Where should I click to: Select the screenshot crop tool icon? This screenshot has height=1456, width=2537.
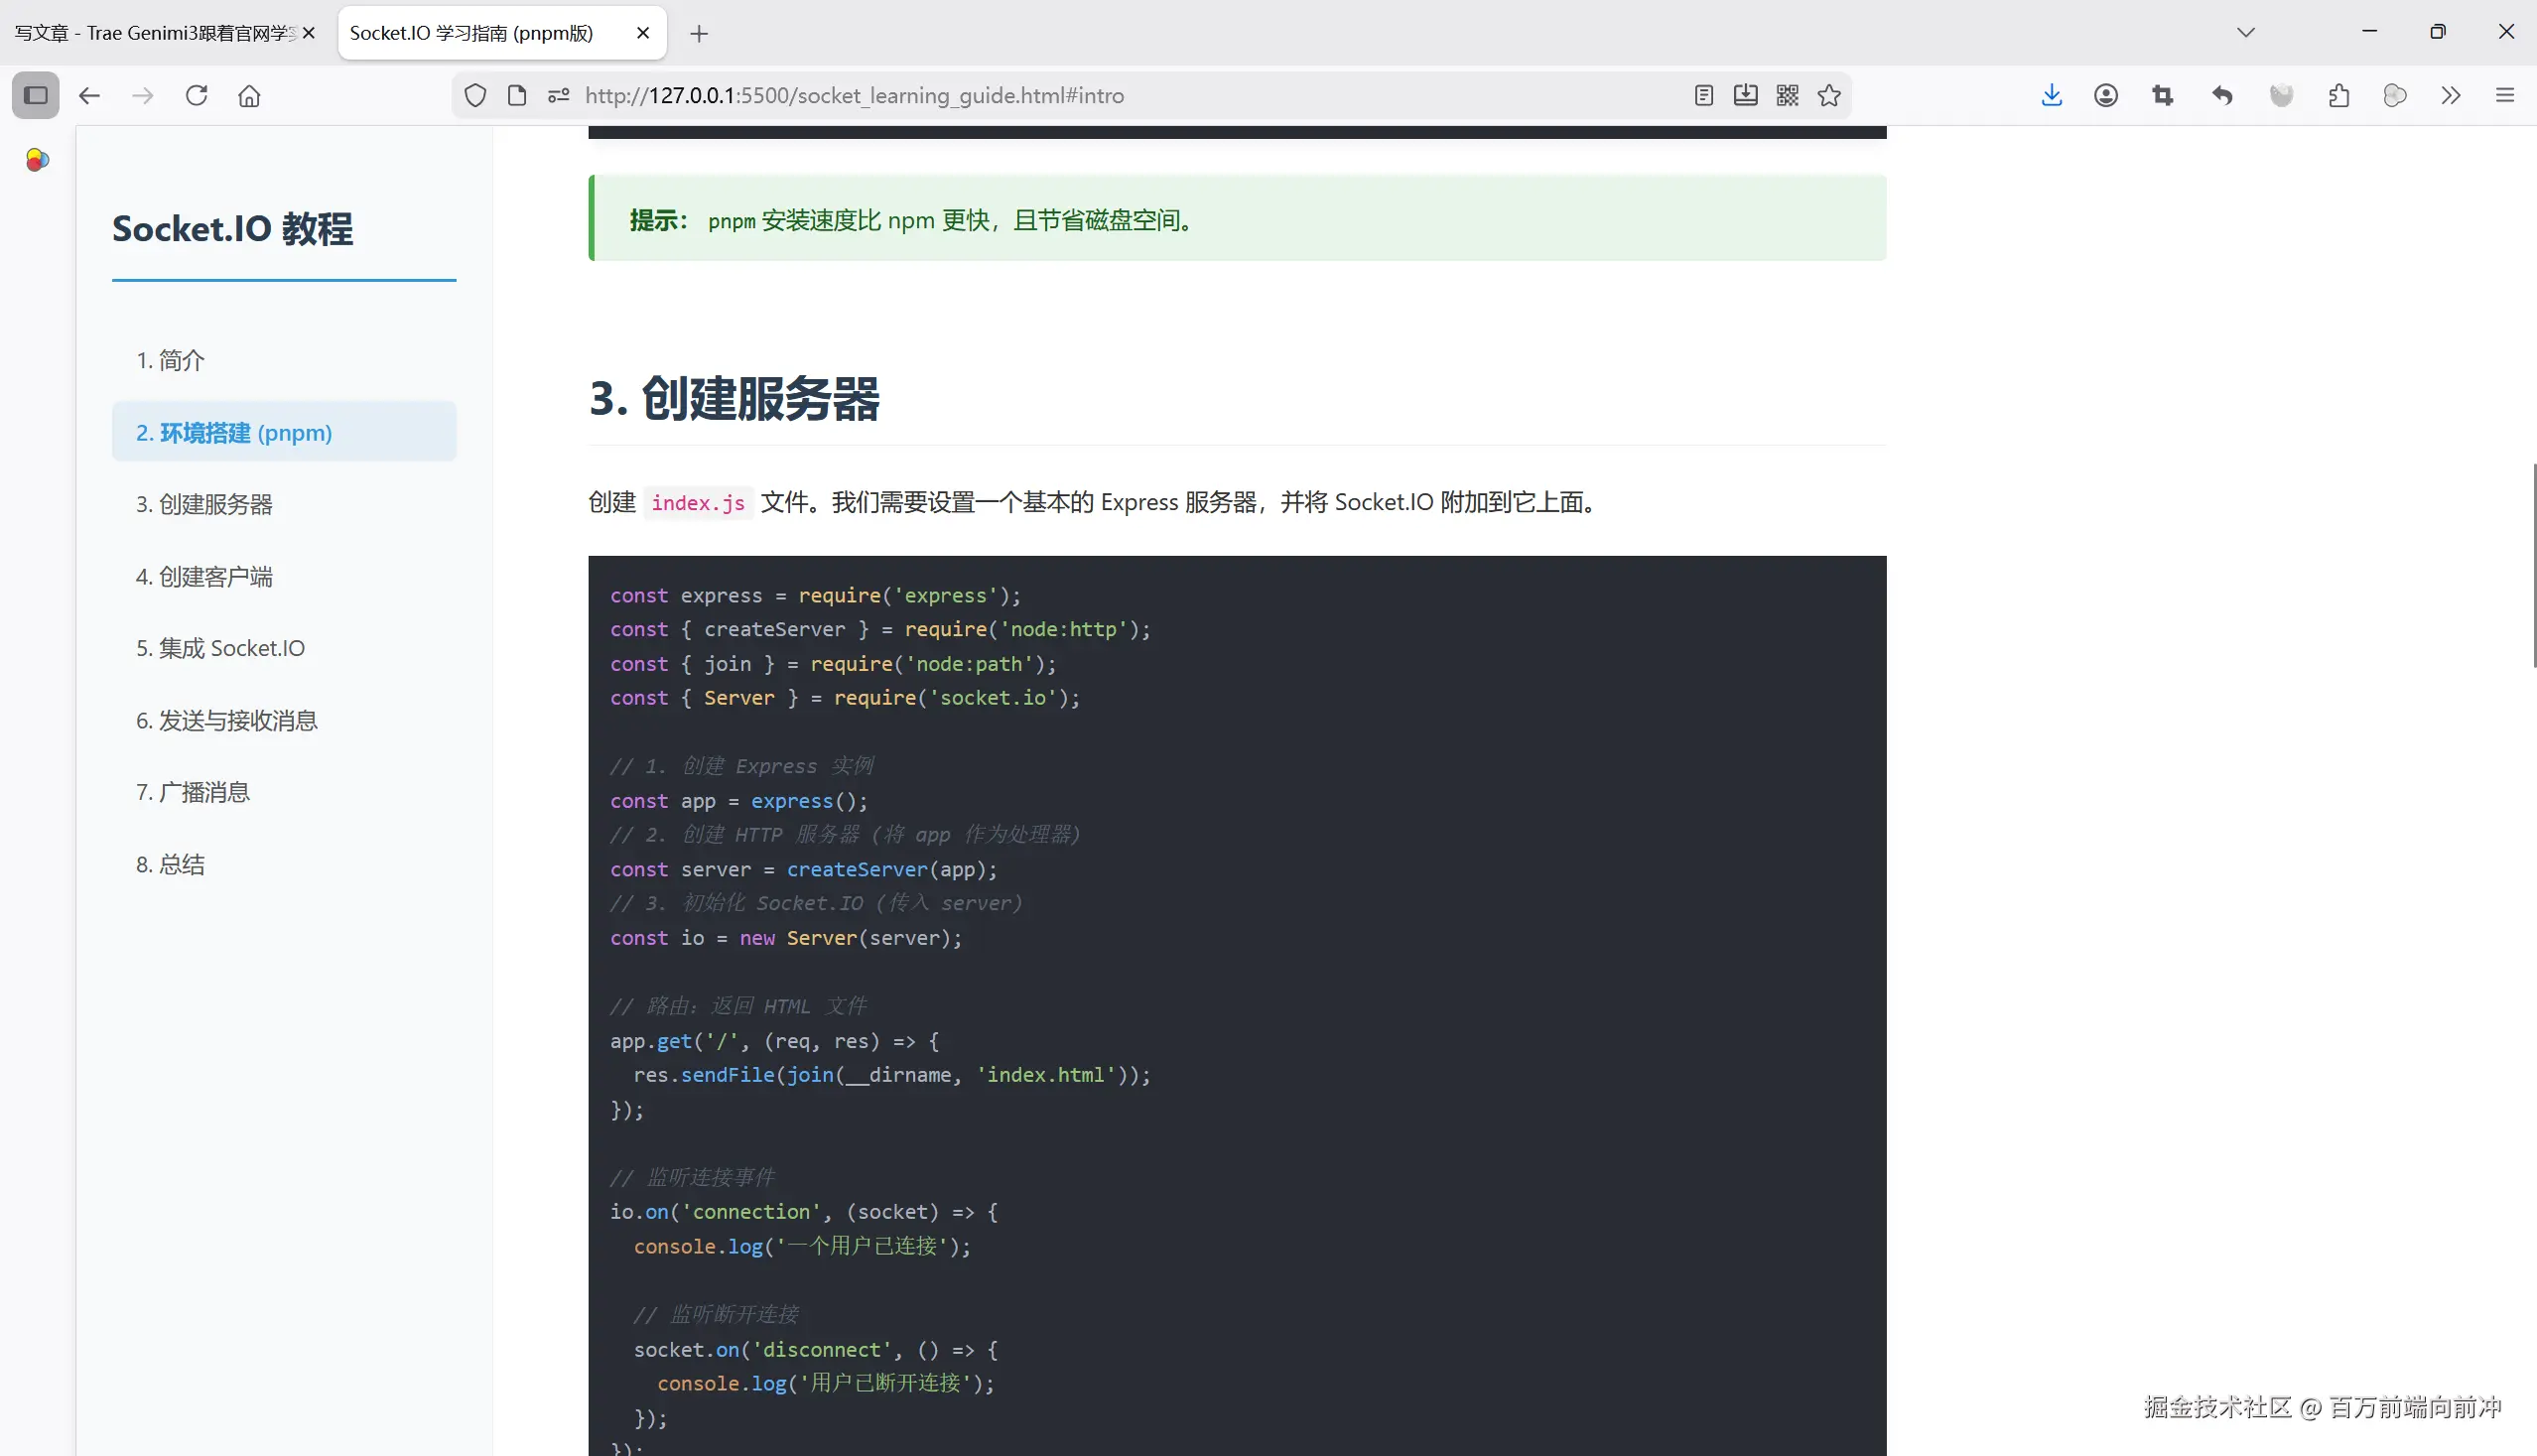coord(2161,95)
